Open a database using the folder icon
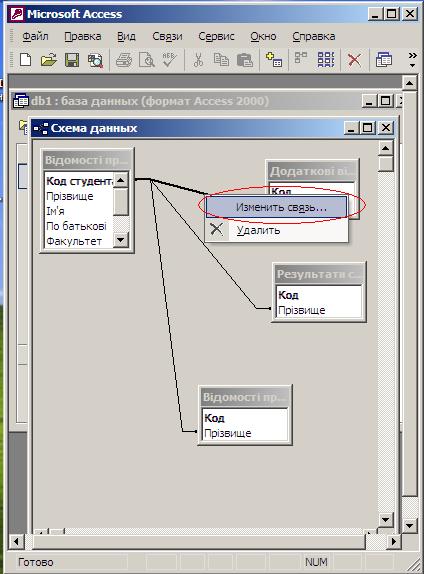The width and height of the screenshot is (424, 574). (48, 60)
